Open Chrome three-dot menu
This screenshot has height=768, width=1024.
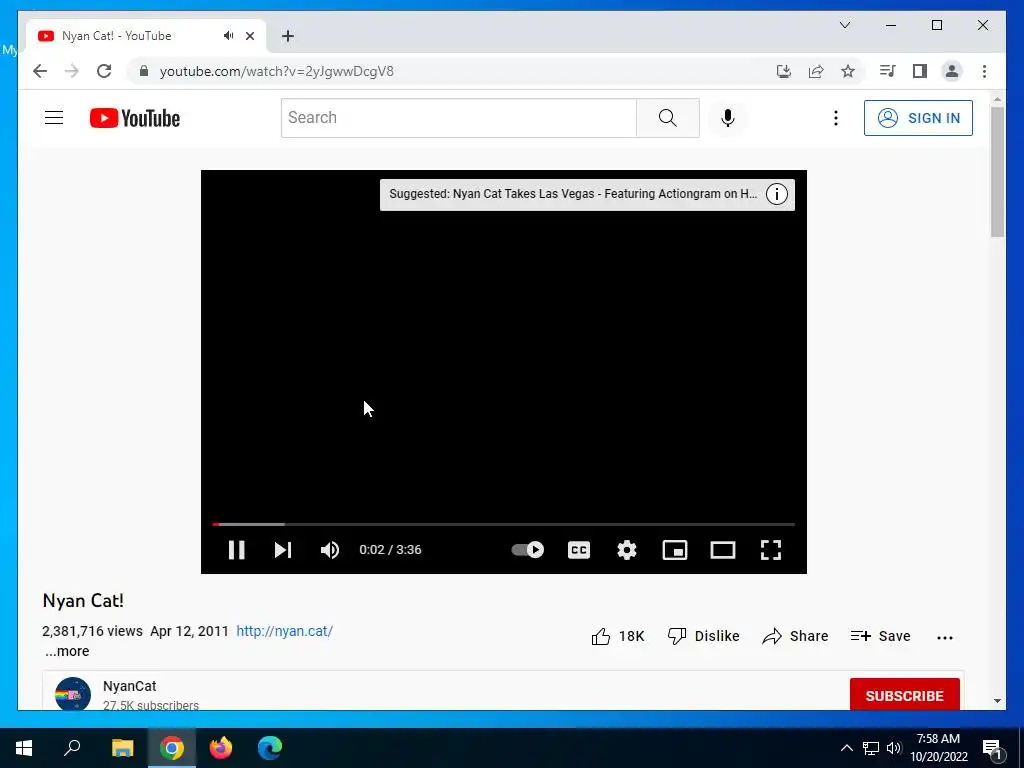984,71
